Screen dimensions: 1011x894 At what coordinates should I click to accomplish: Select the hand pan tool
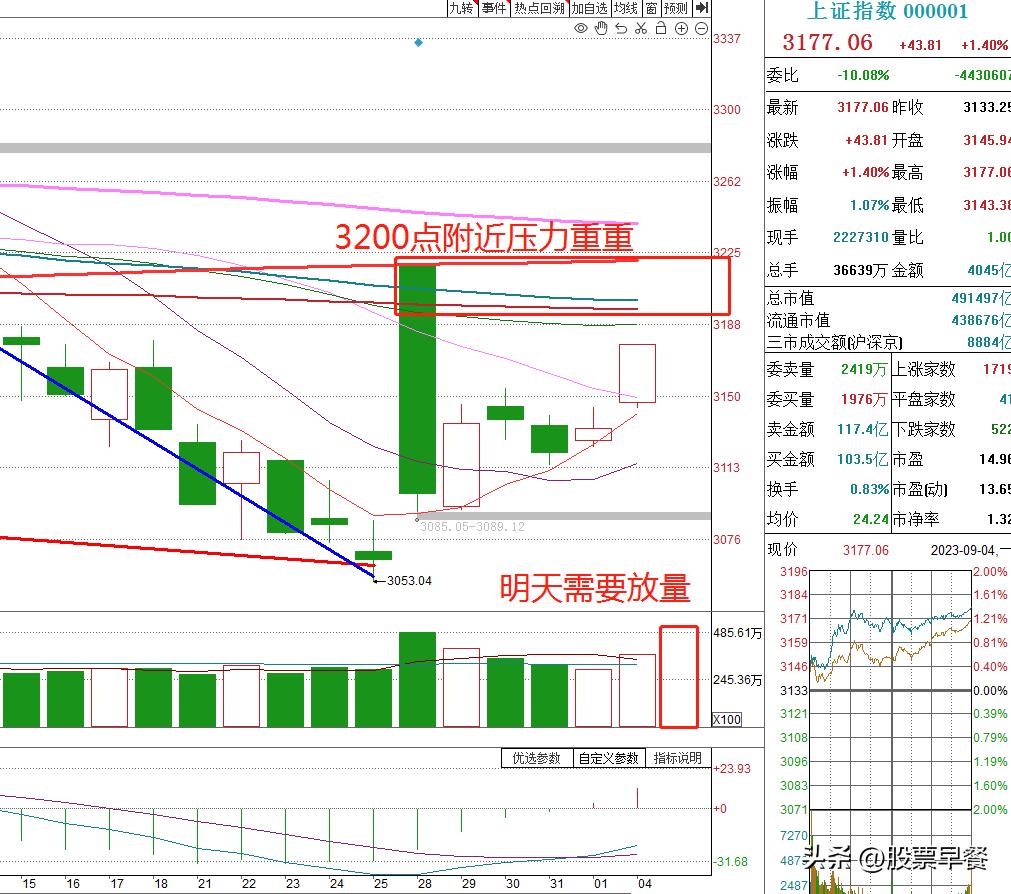click(601, 28)
